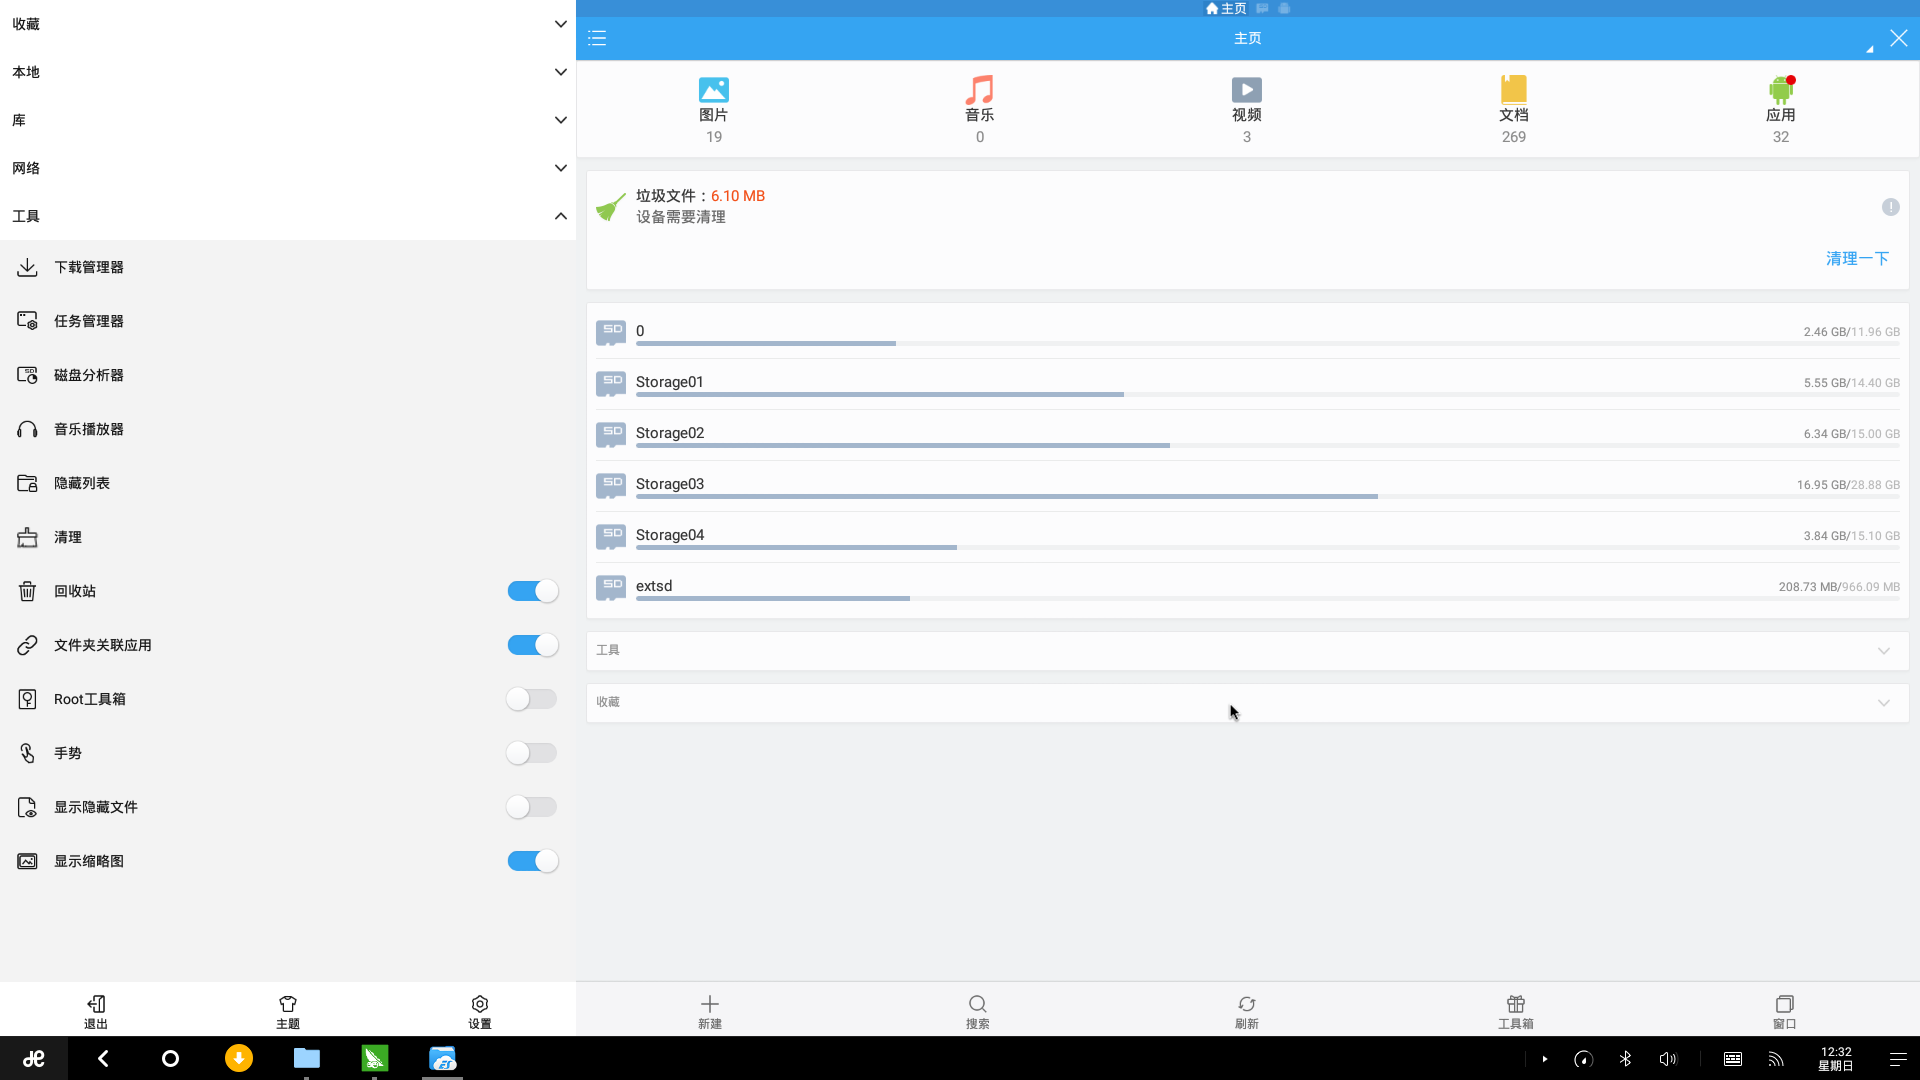Select 设置 (Settings) tab in bottom bar
The image size is (1920, 1080).
[x=480, y=1011]
